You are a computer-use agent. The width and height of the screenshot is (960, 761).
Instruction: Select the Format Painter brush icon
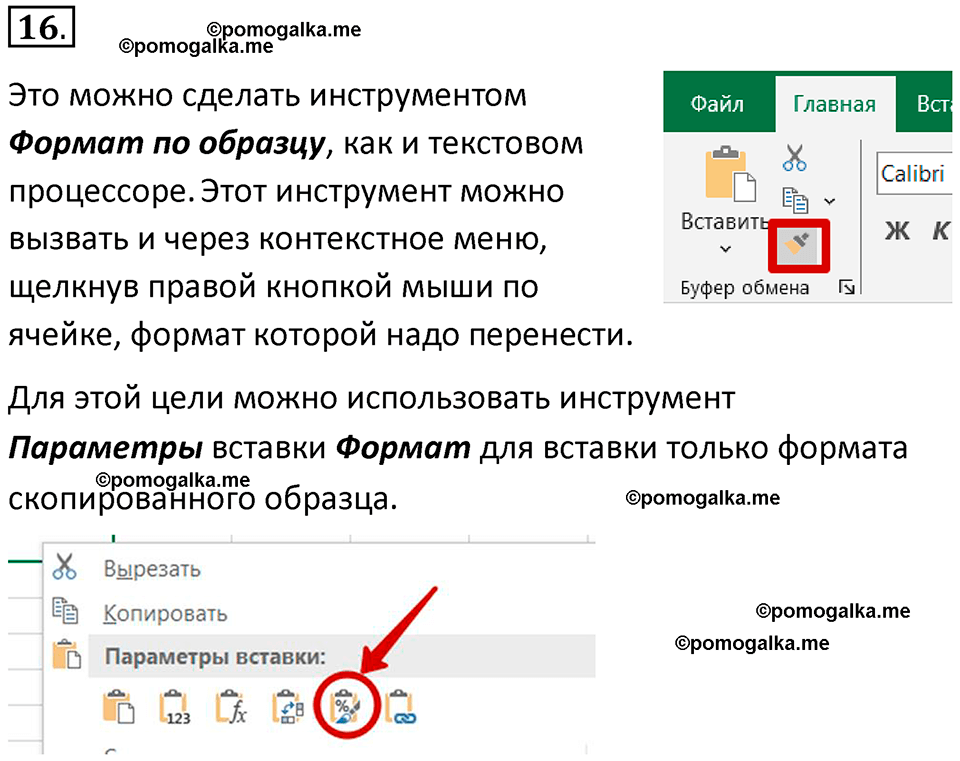pyautogui.click(x=799, y=246)
